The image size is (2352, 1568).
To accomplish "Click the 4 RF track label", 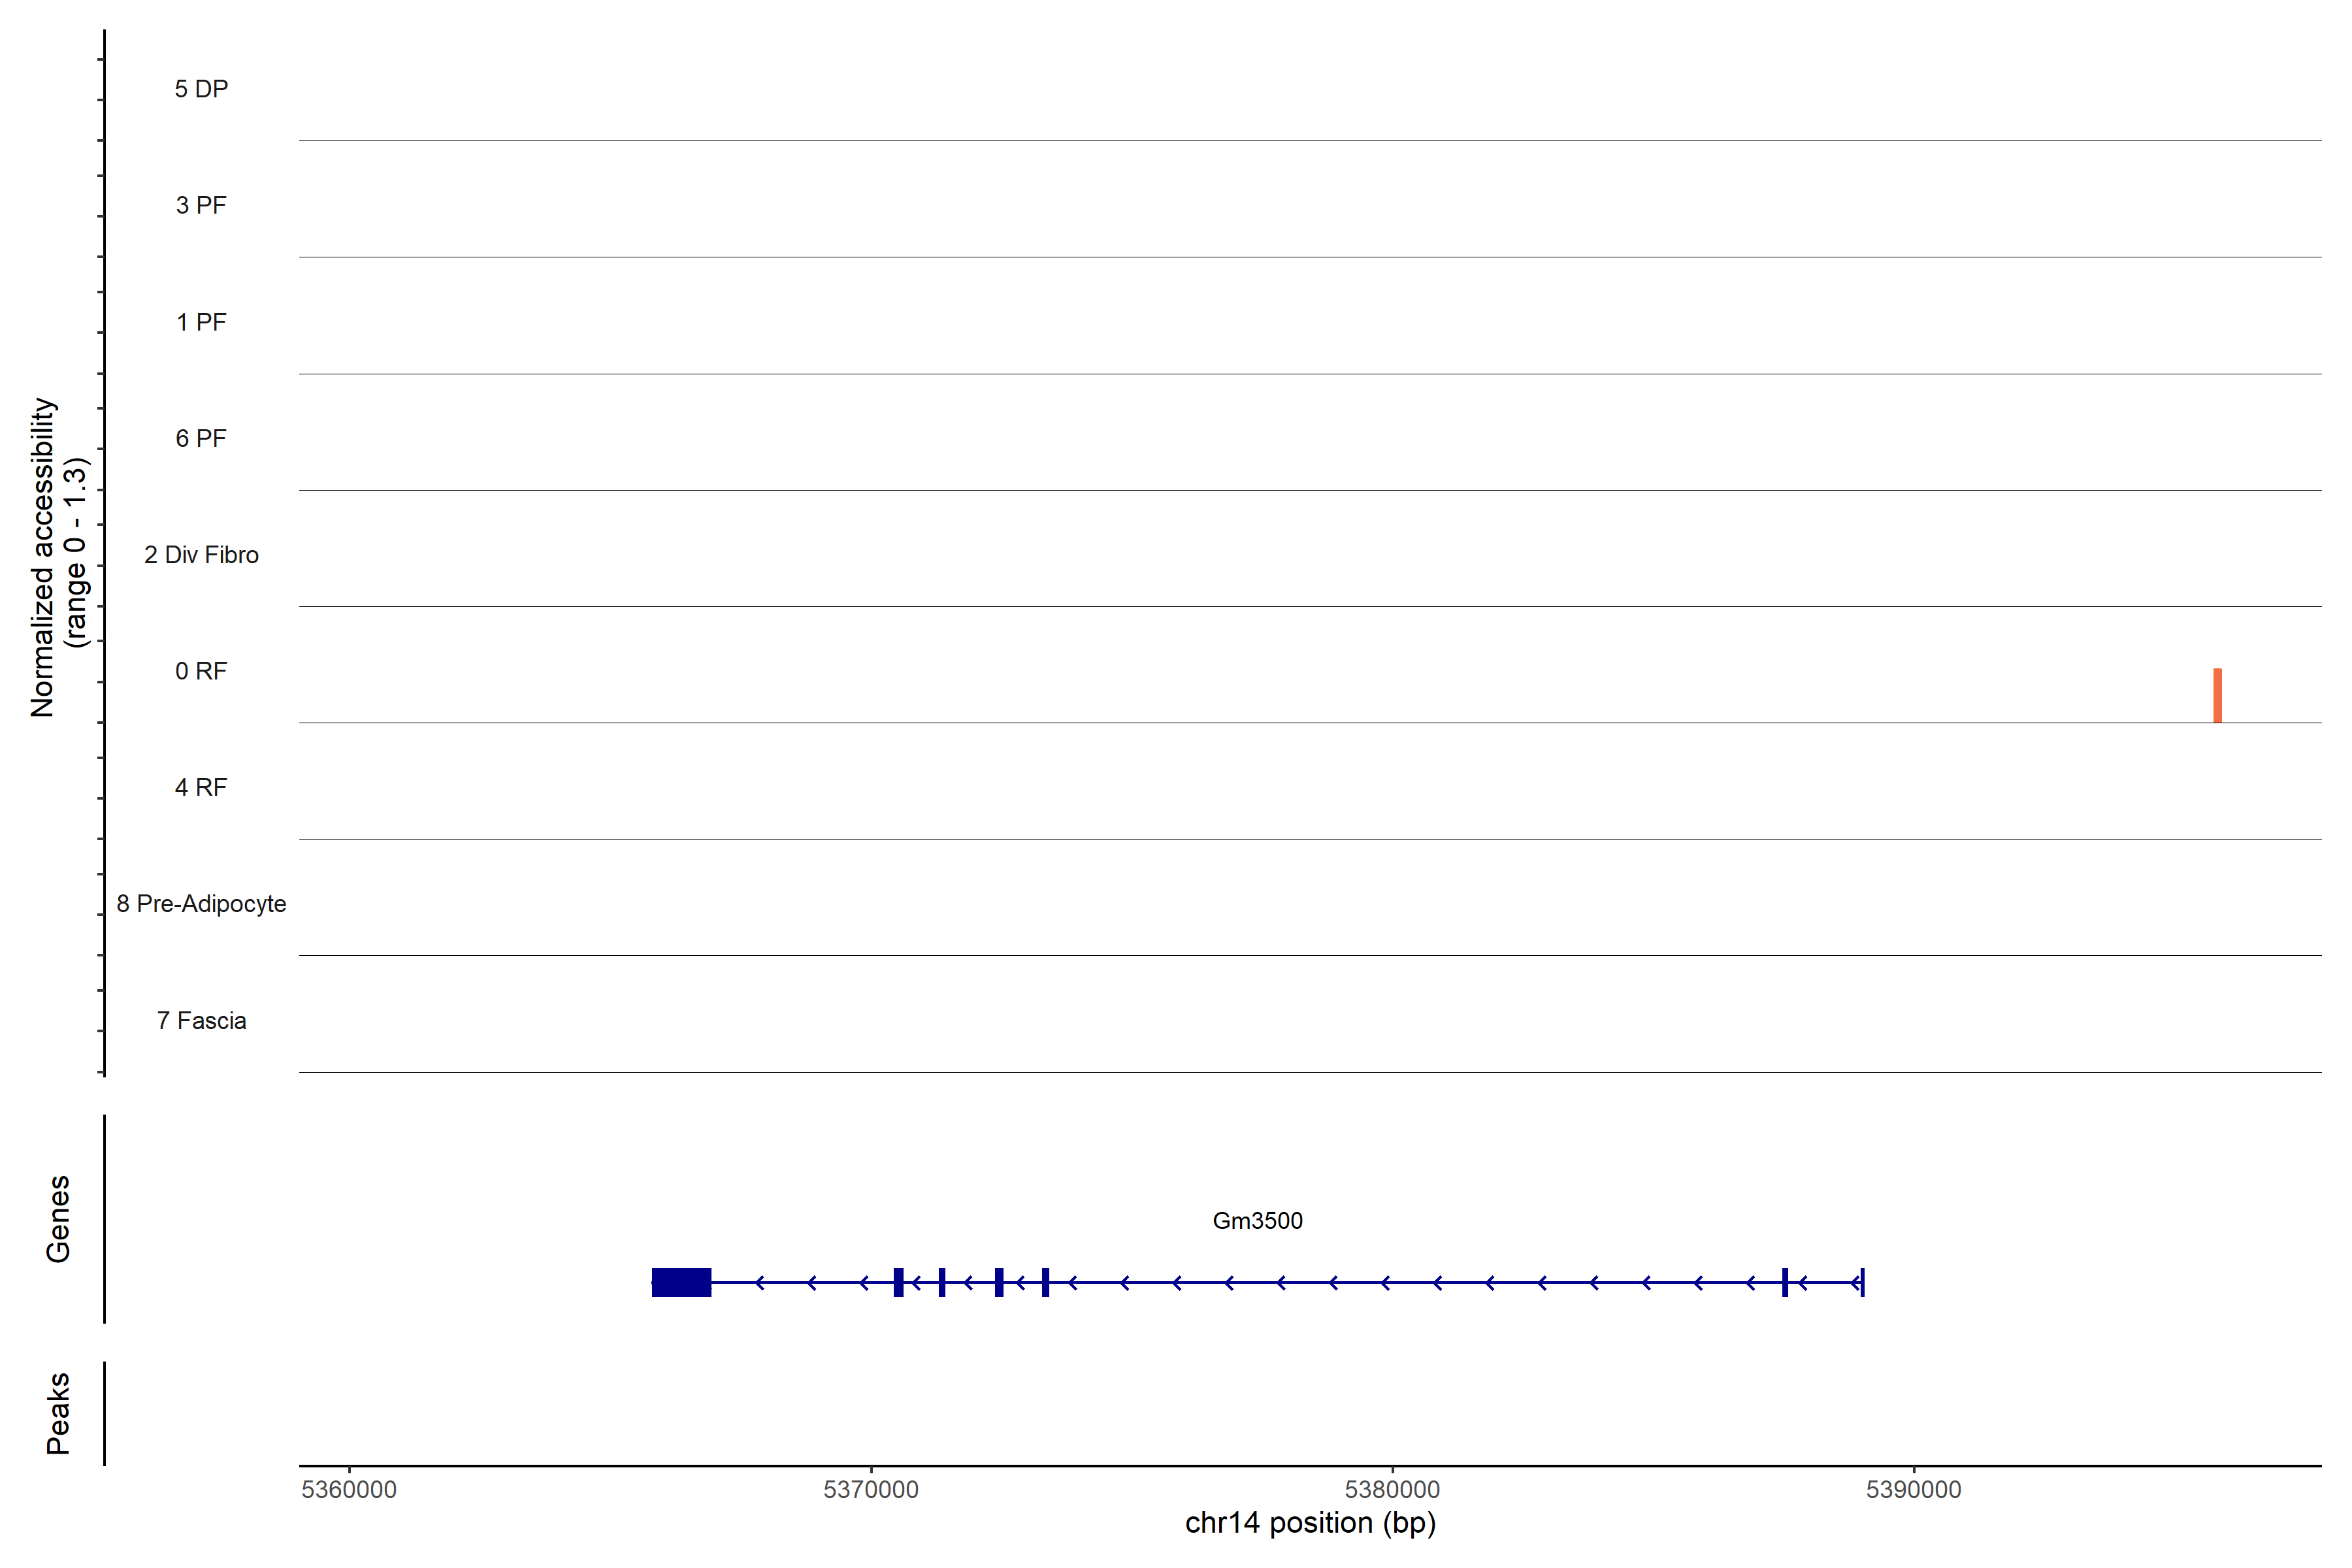I will 201,788.
